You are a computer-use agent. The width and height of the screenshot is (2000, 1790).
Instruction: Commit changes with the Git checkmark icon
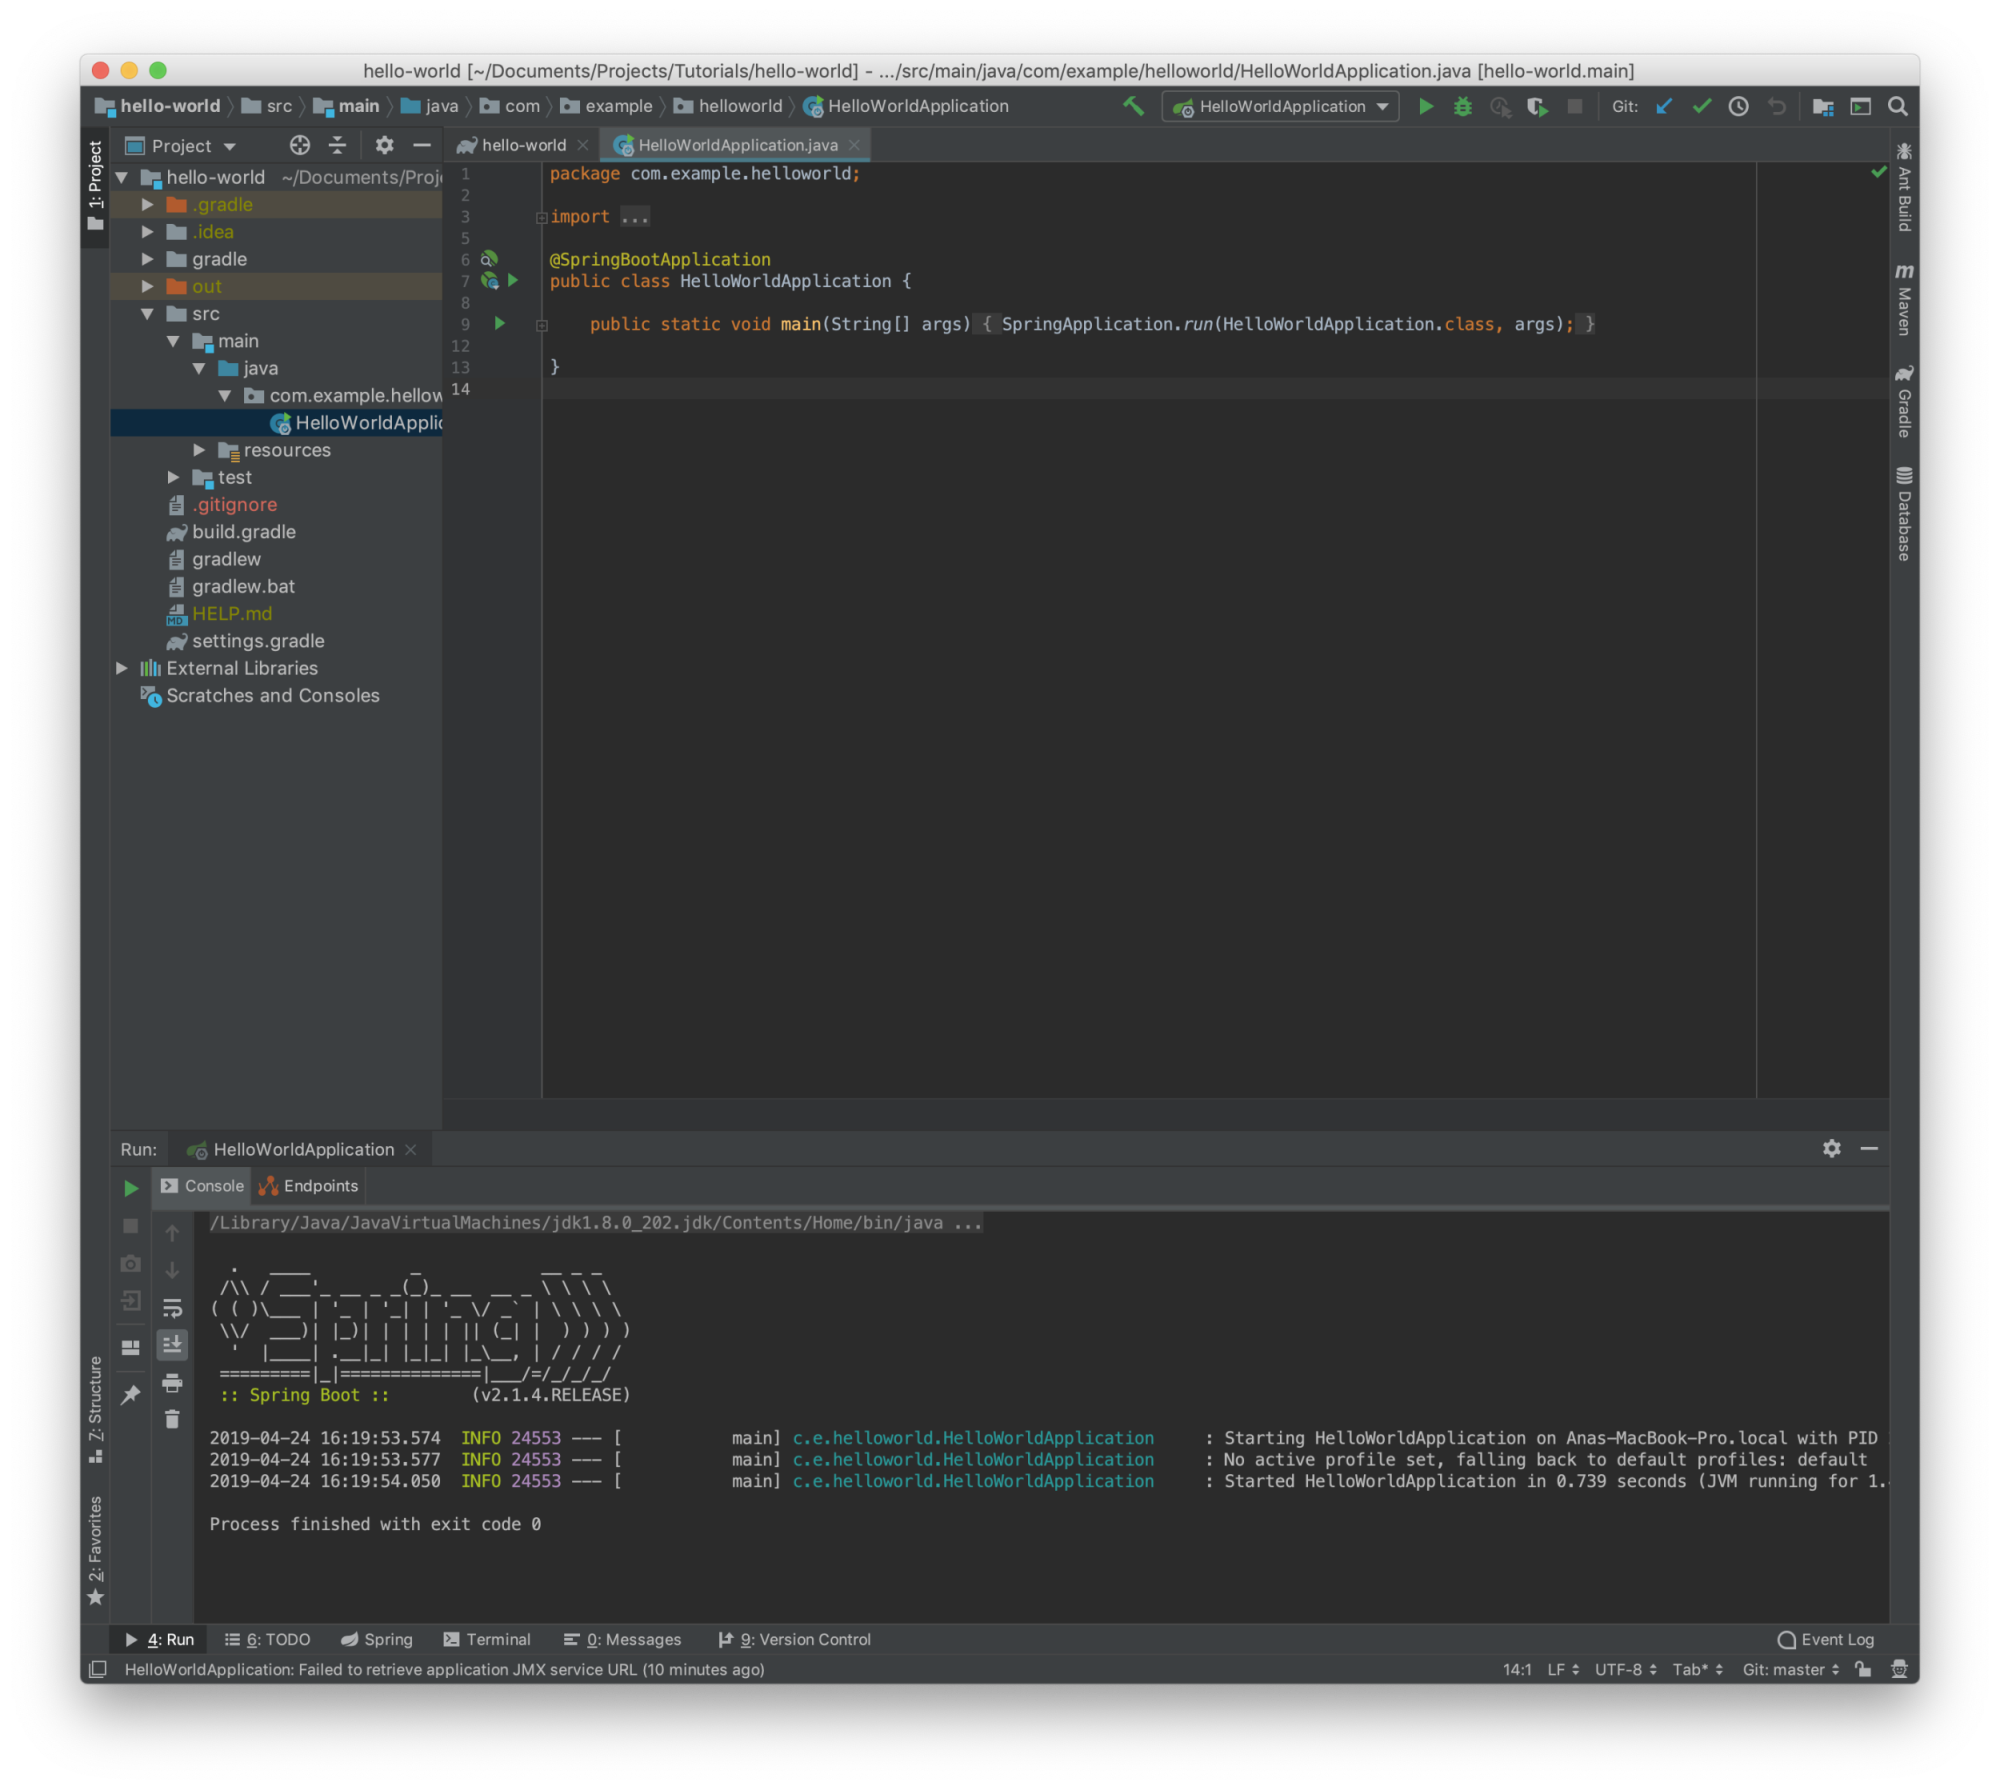tap(1701, 106)
